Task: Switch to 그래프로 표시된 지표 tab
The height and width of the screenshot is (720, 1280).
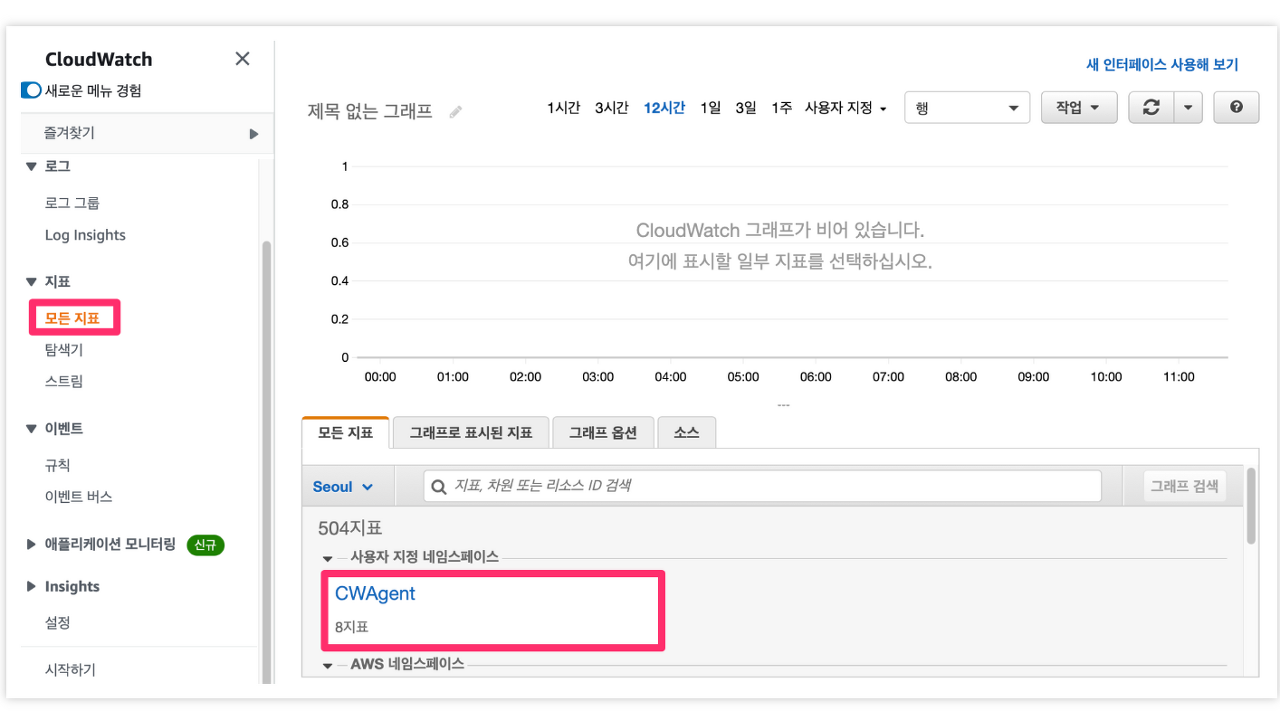Action: point(470,433)
